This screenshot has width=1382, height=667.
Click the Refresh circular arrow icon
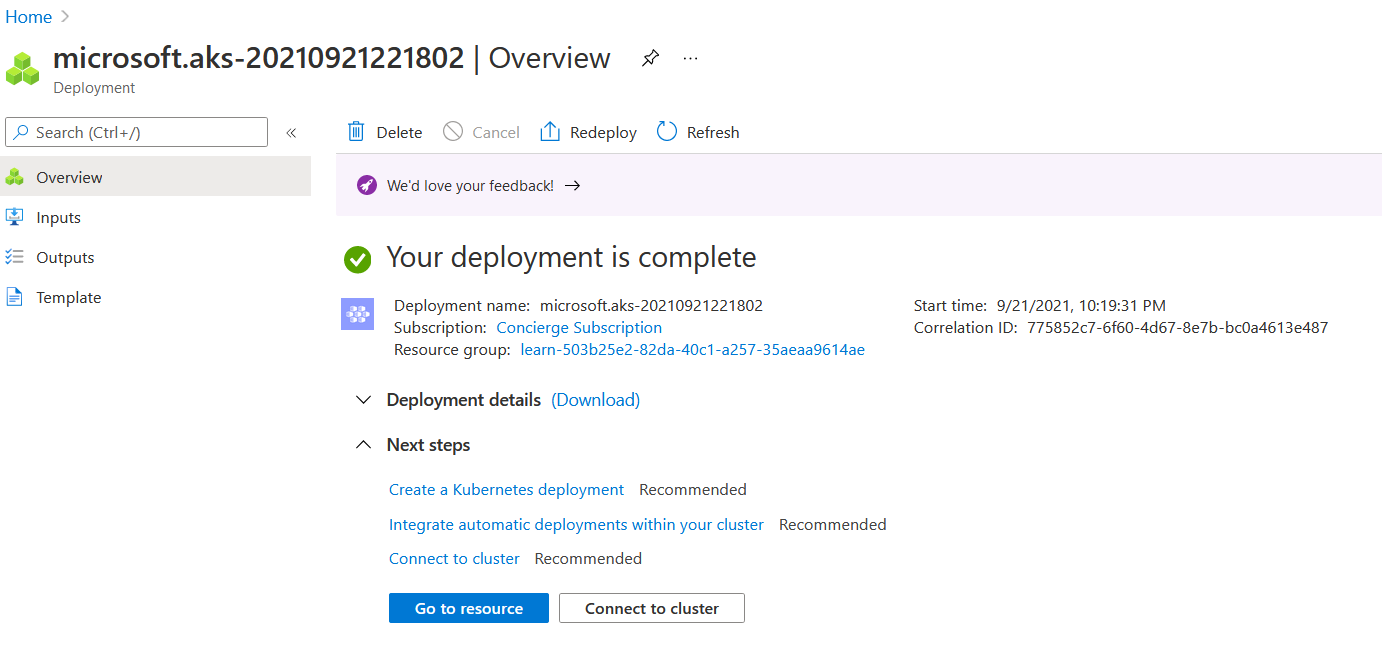pyautogui.click(x=667, y=132)
